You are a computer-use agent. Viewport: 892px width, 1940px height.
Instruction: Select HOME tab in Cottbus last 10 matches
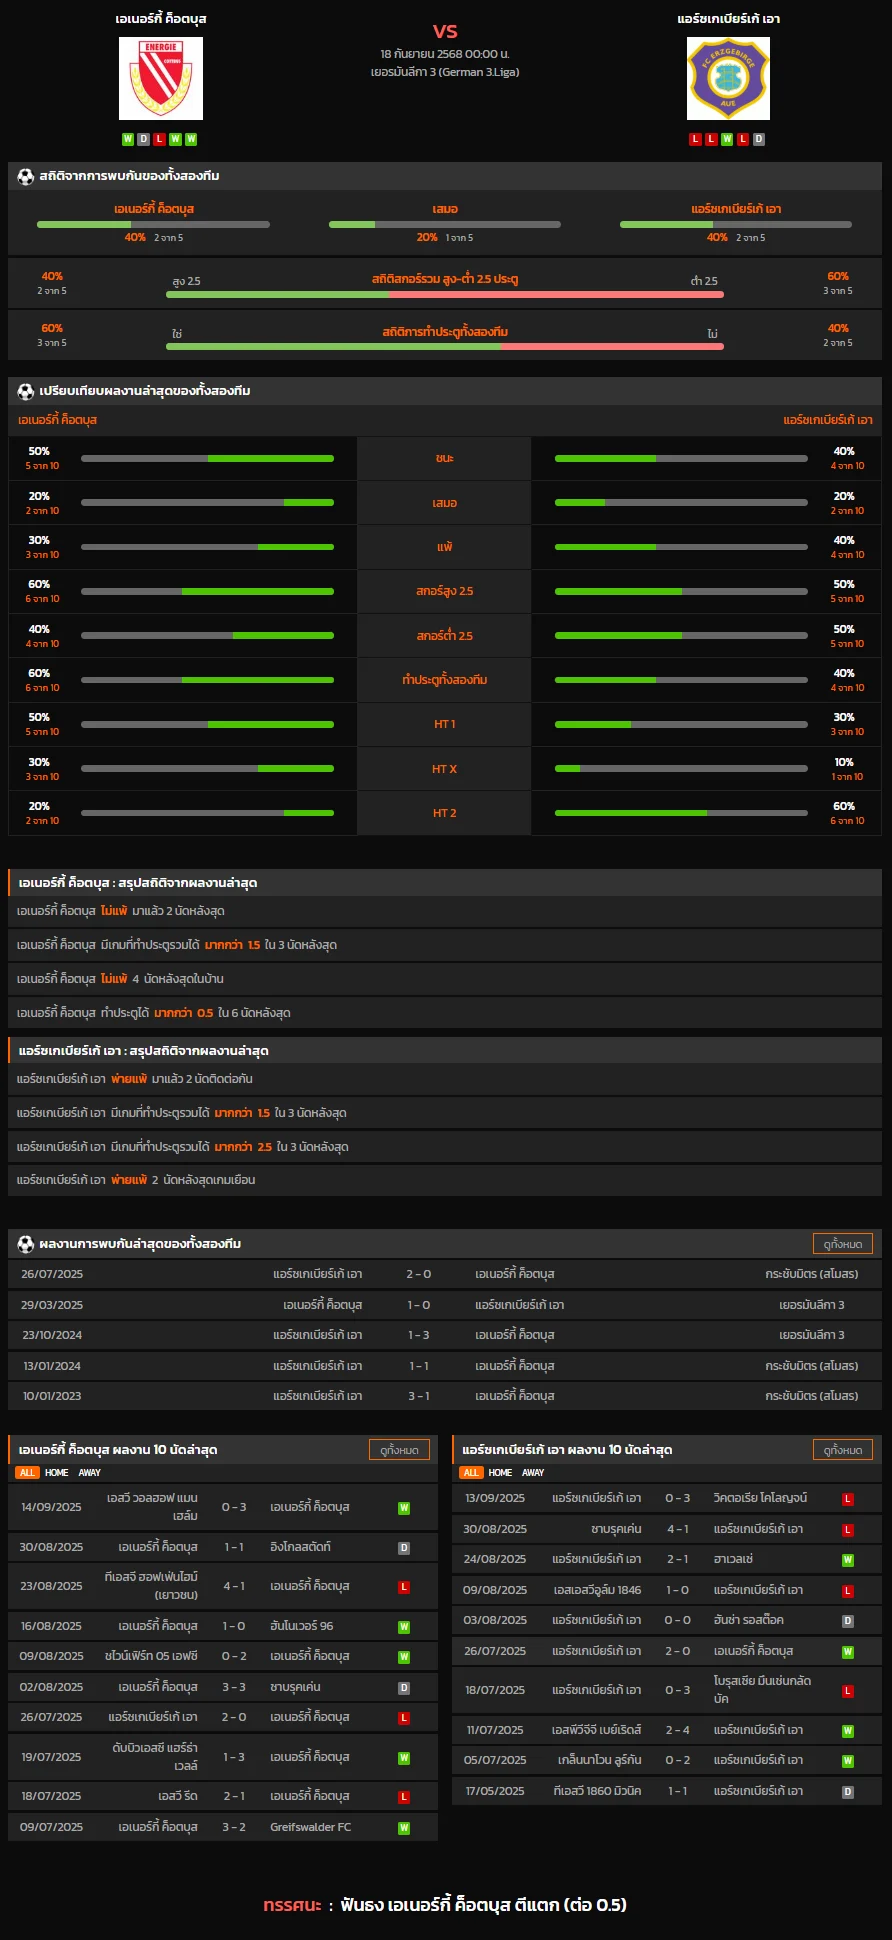point(57,1473)
